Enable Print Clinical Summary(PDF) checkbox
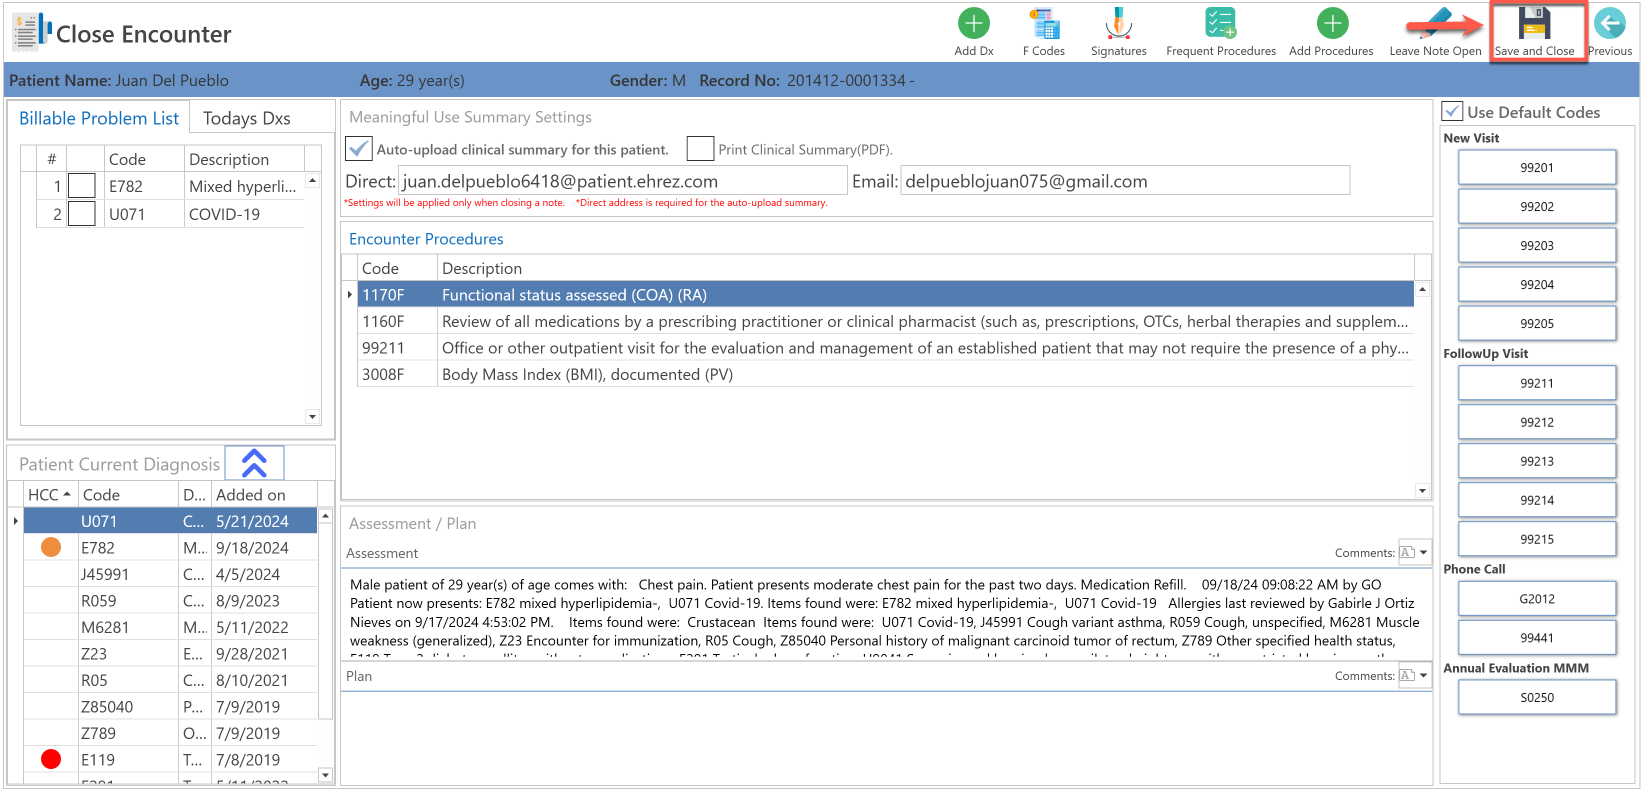The image size is (1646, 793). pos(701,149)
